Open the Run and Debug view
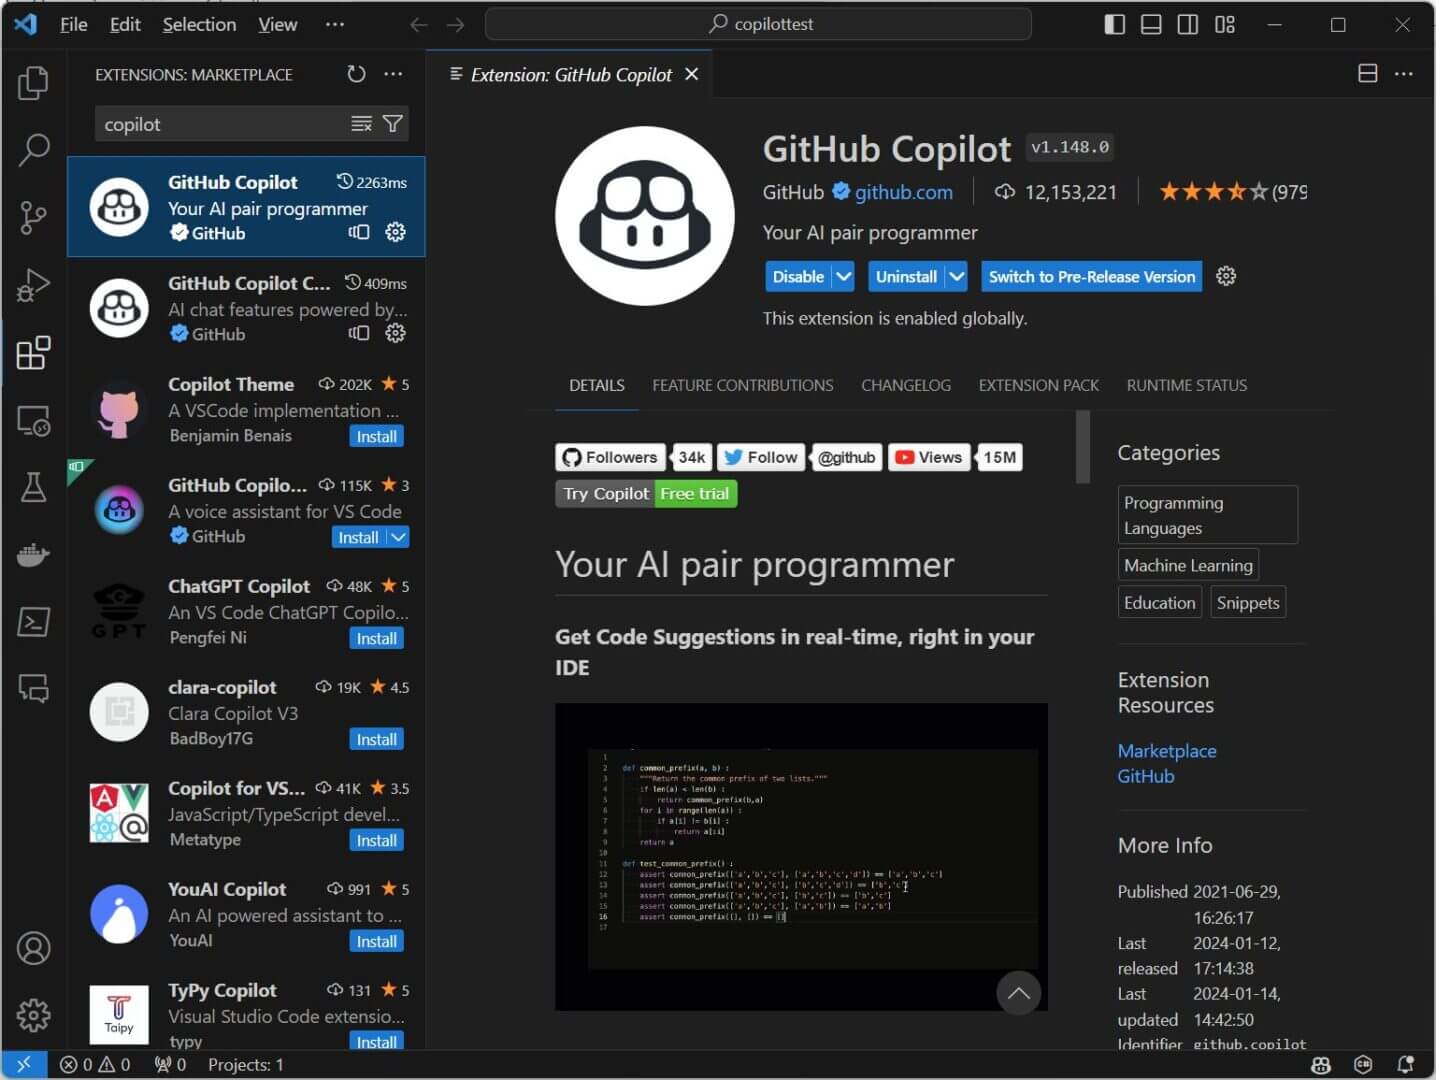Screen dimensions: 1436x1080 [33, 286]
